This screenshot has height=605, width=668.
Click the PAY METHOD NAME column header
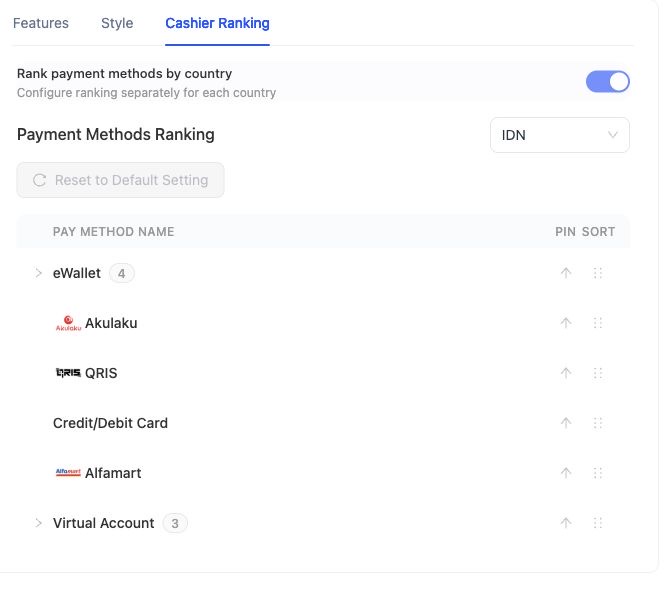[x=113, y=231]
